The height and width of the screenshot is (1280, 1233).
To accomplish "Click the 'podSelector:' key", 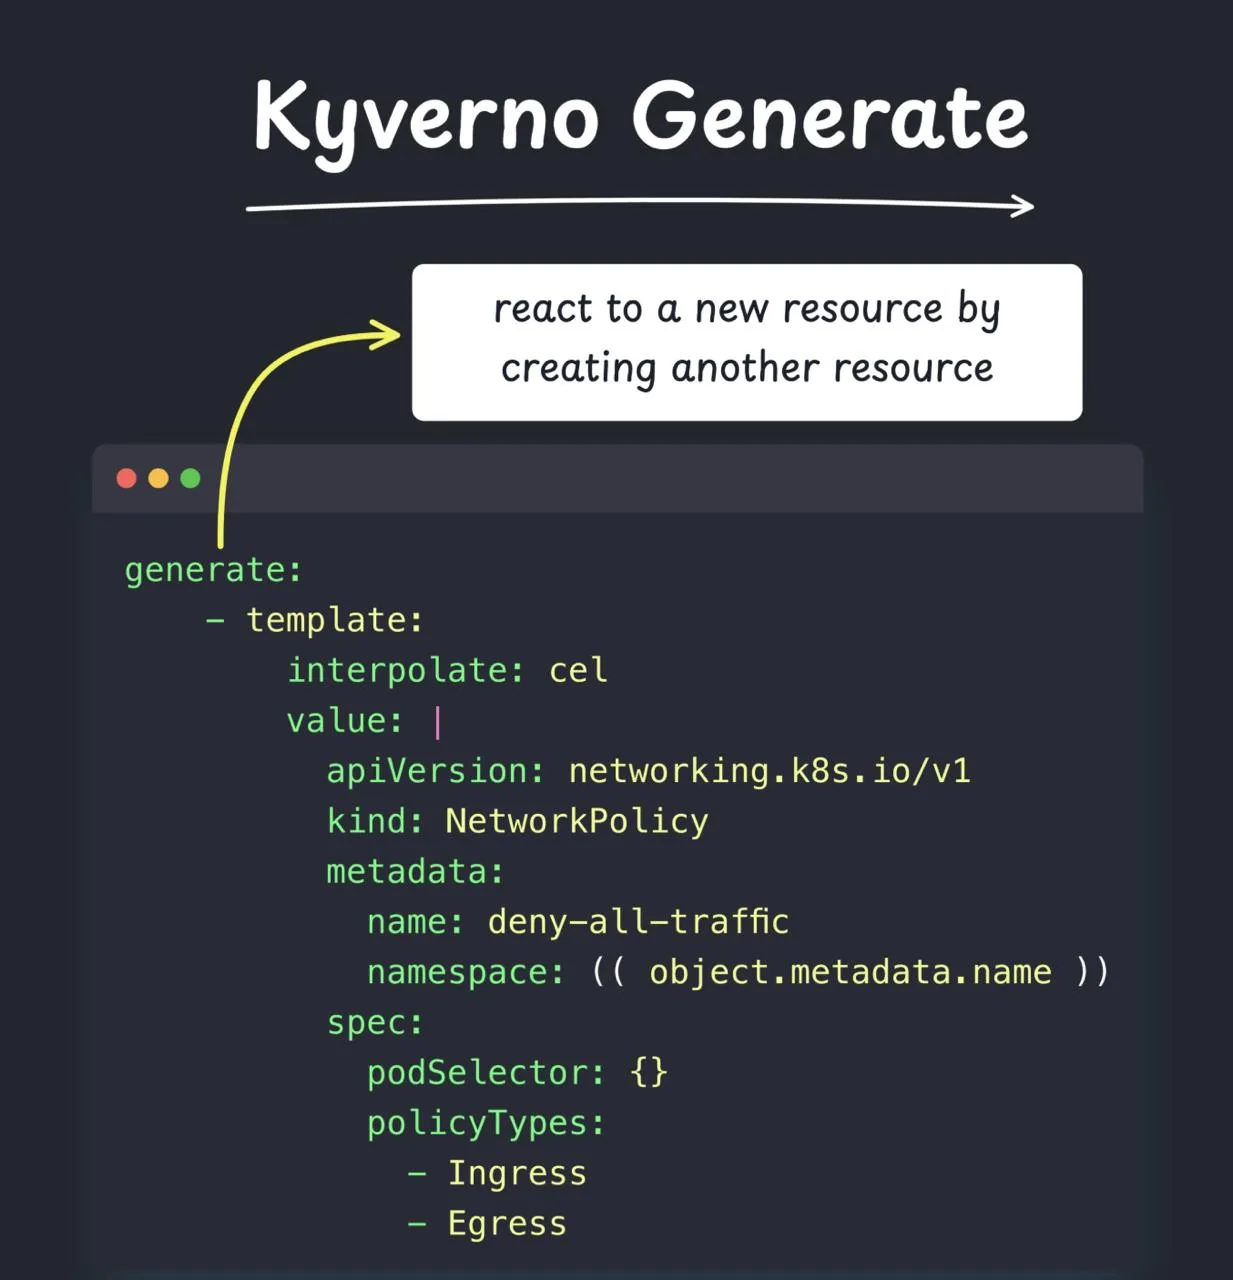I will click(486, 1073).
